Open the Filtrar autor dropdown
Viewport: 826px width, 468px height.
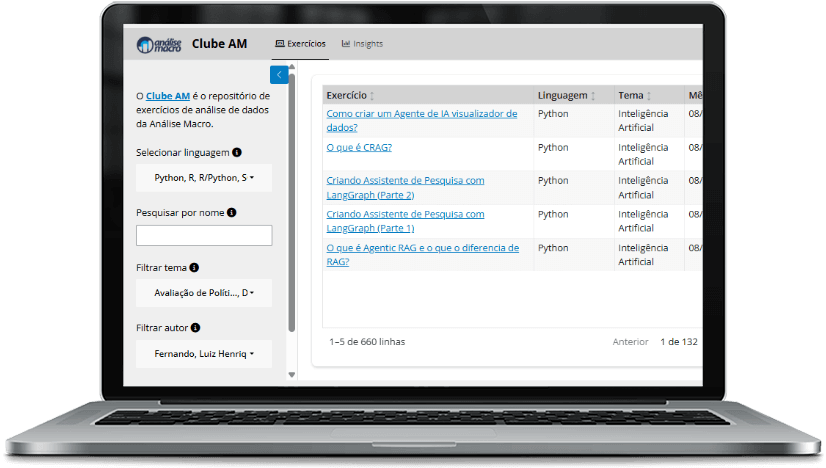(x=204, y=354)
